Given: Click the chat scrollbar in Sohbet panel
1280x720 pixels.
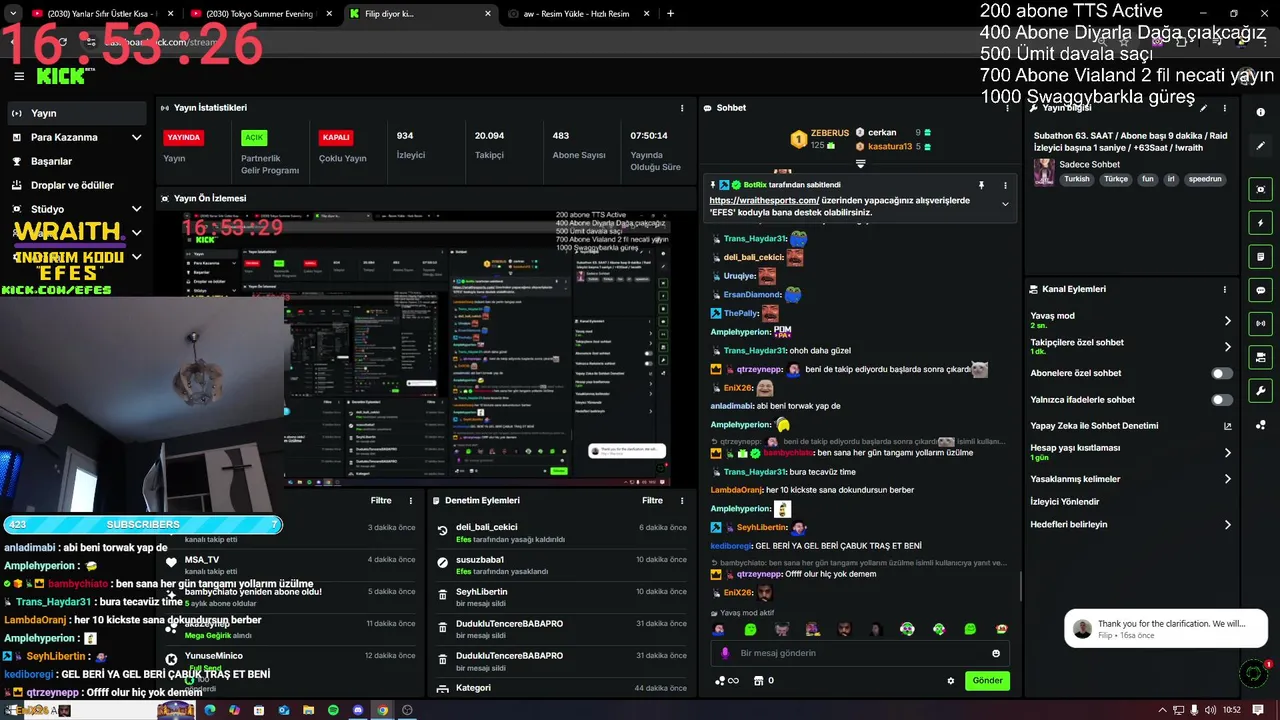Looking at the screenshot, I should click(1019, 587).
